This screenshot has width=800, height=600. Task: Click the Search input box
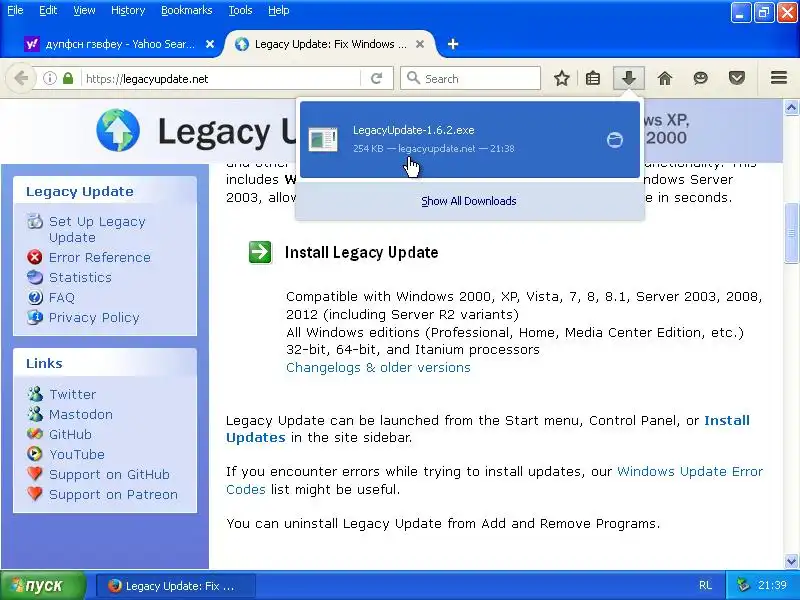point(470,79)
